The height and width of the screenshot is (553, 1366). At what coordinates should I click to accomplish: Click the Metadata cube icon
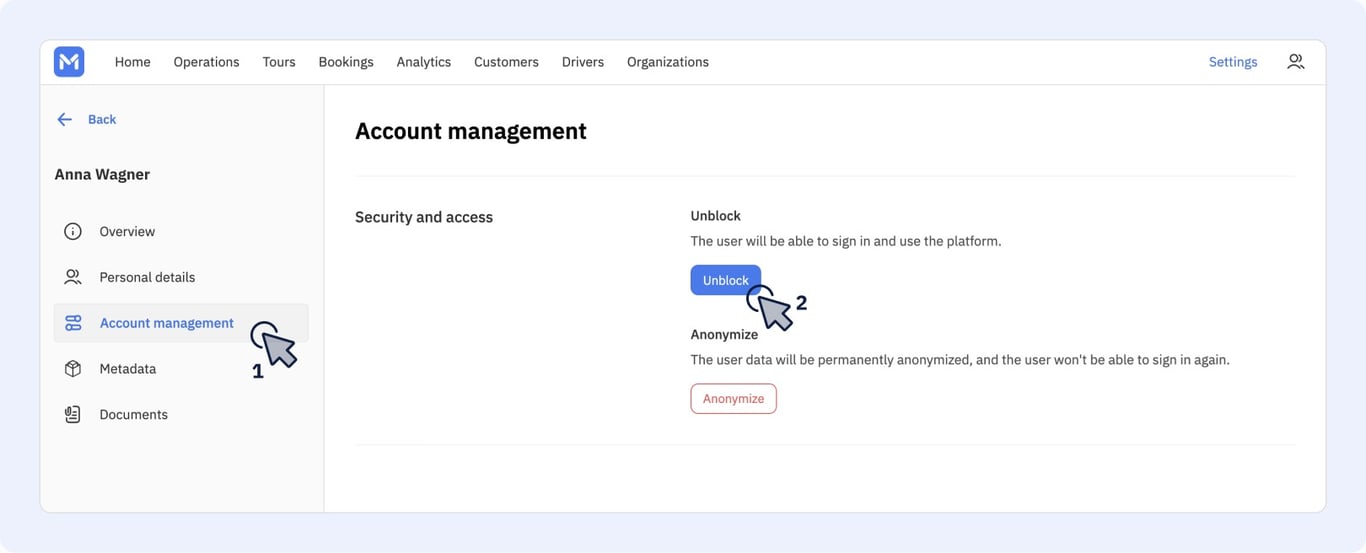click(x=73, y=369)
